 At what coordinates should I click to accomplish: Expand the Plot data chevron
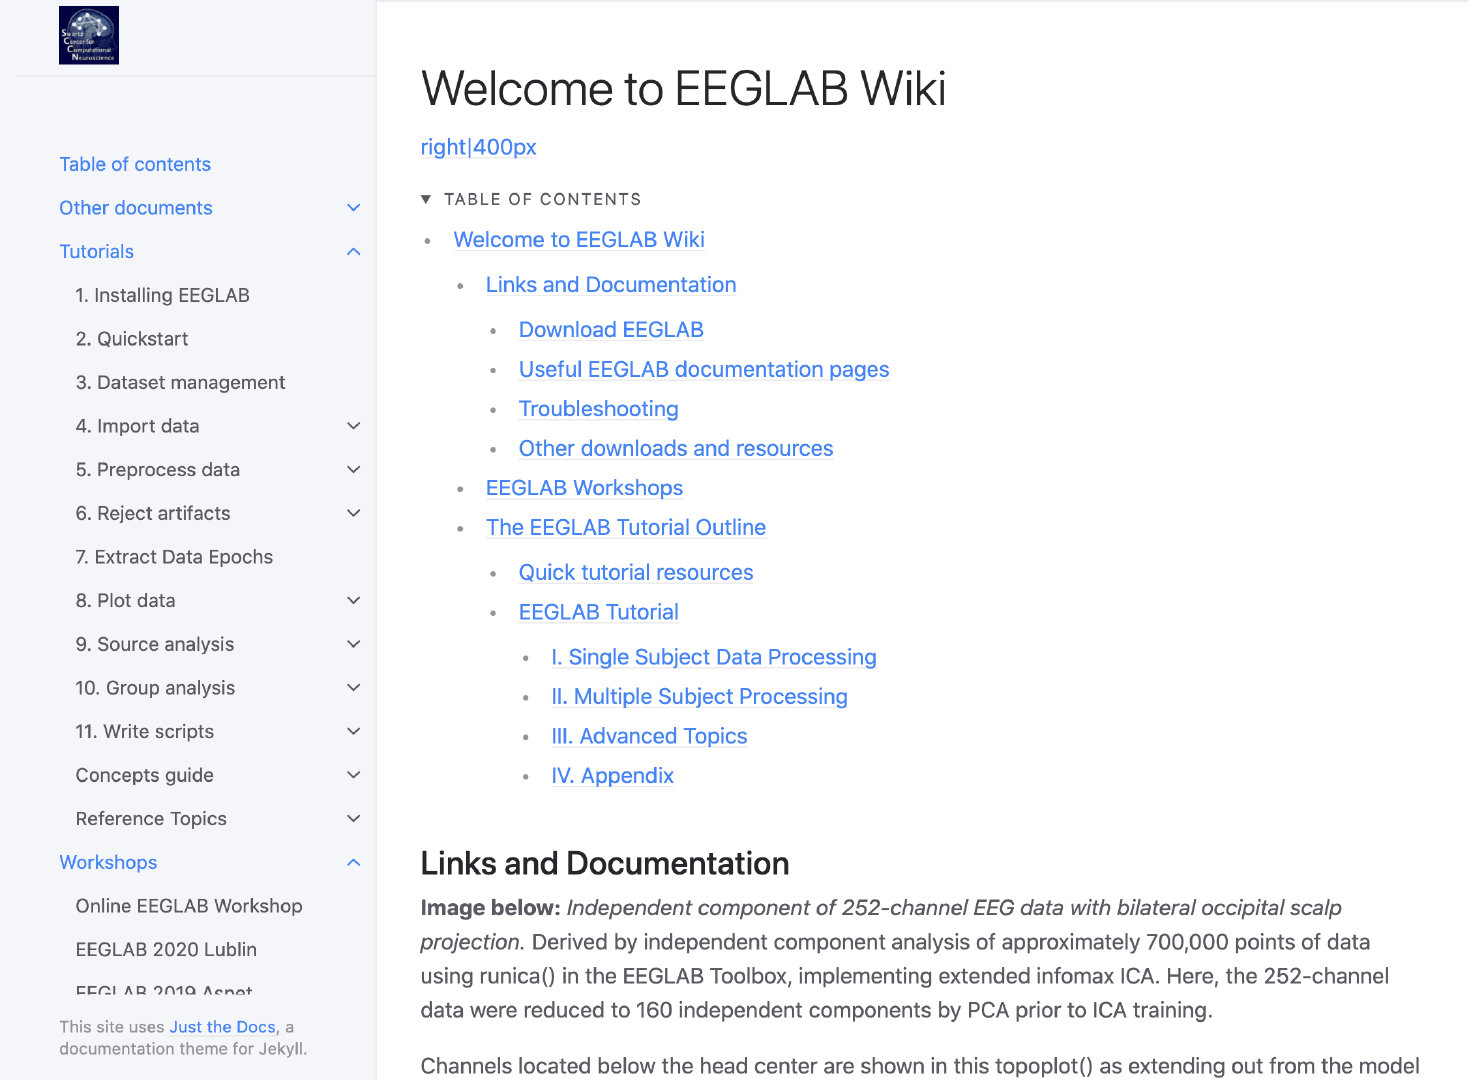coord(353,600)
